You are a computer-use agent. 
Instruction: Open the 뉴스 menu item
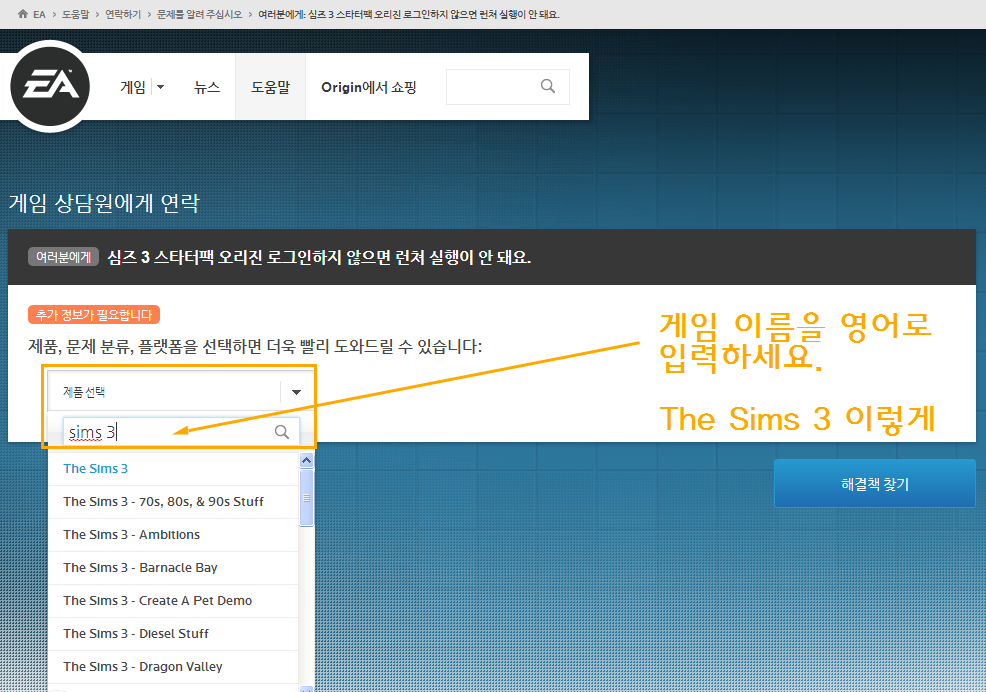point(207,87)
